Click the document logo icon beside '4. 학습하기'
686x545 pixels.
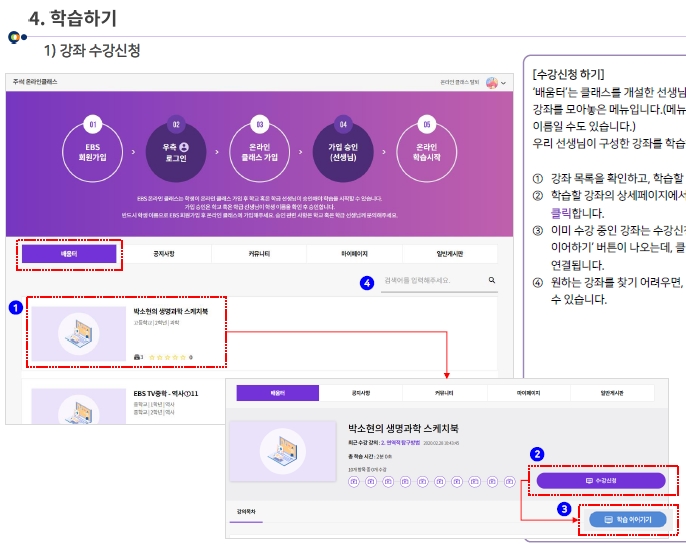coord(14,38)
